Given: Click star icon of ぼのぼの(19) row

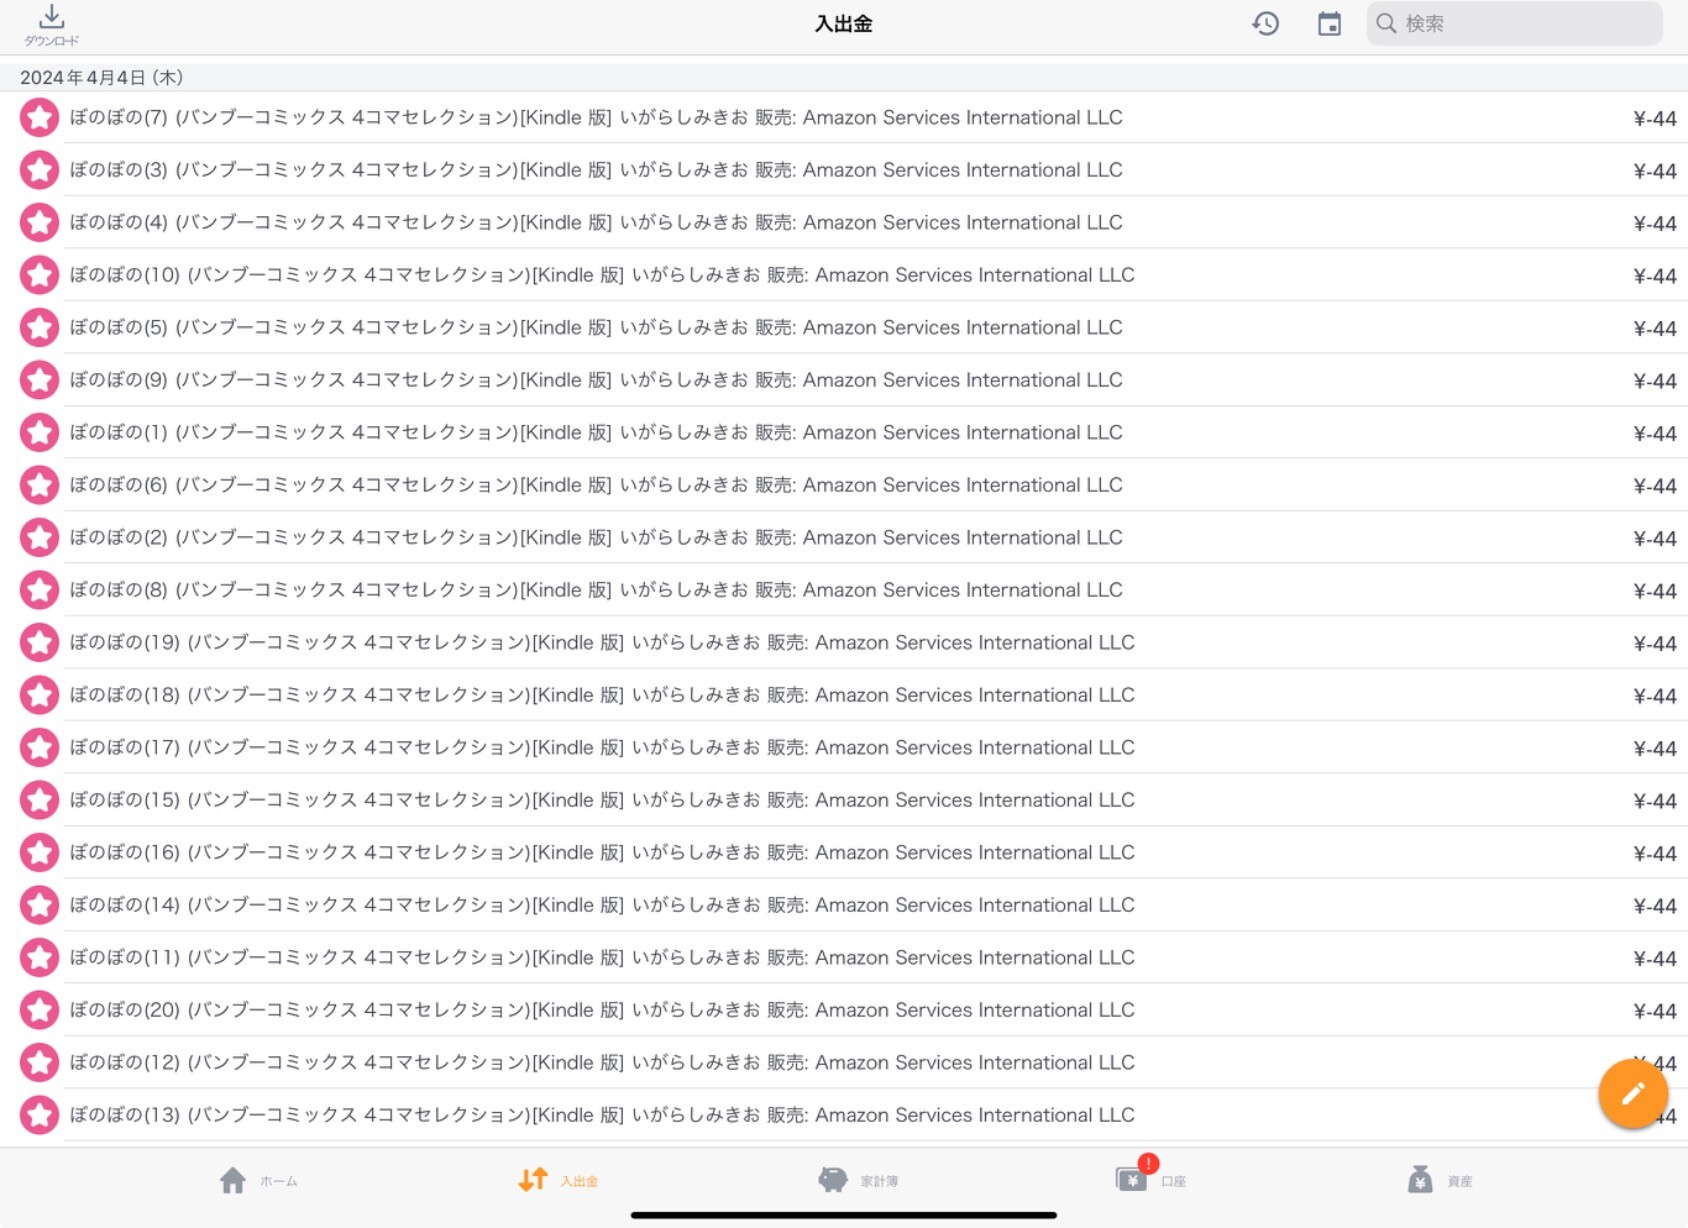Looking at the screenshot, I should (40, 643).
